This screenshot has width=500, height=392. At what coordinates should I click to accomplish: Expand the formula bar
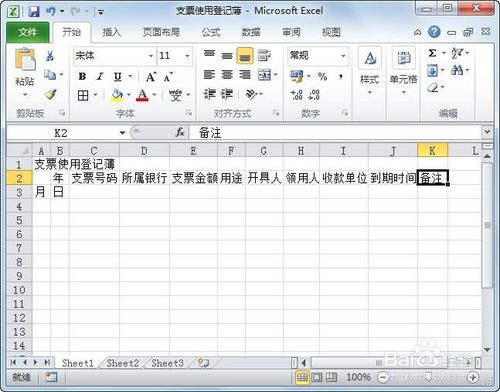(x=487, y=132)
